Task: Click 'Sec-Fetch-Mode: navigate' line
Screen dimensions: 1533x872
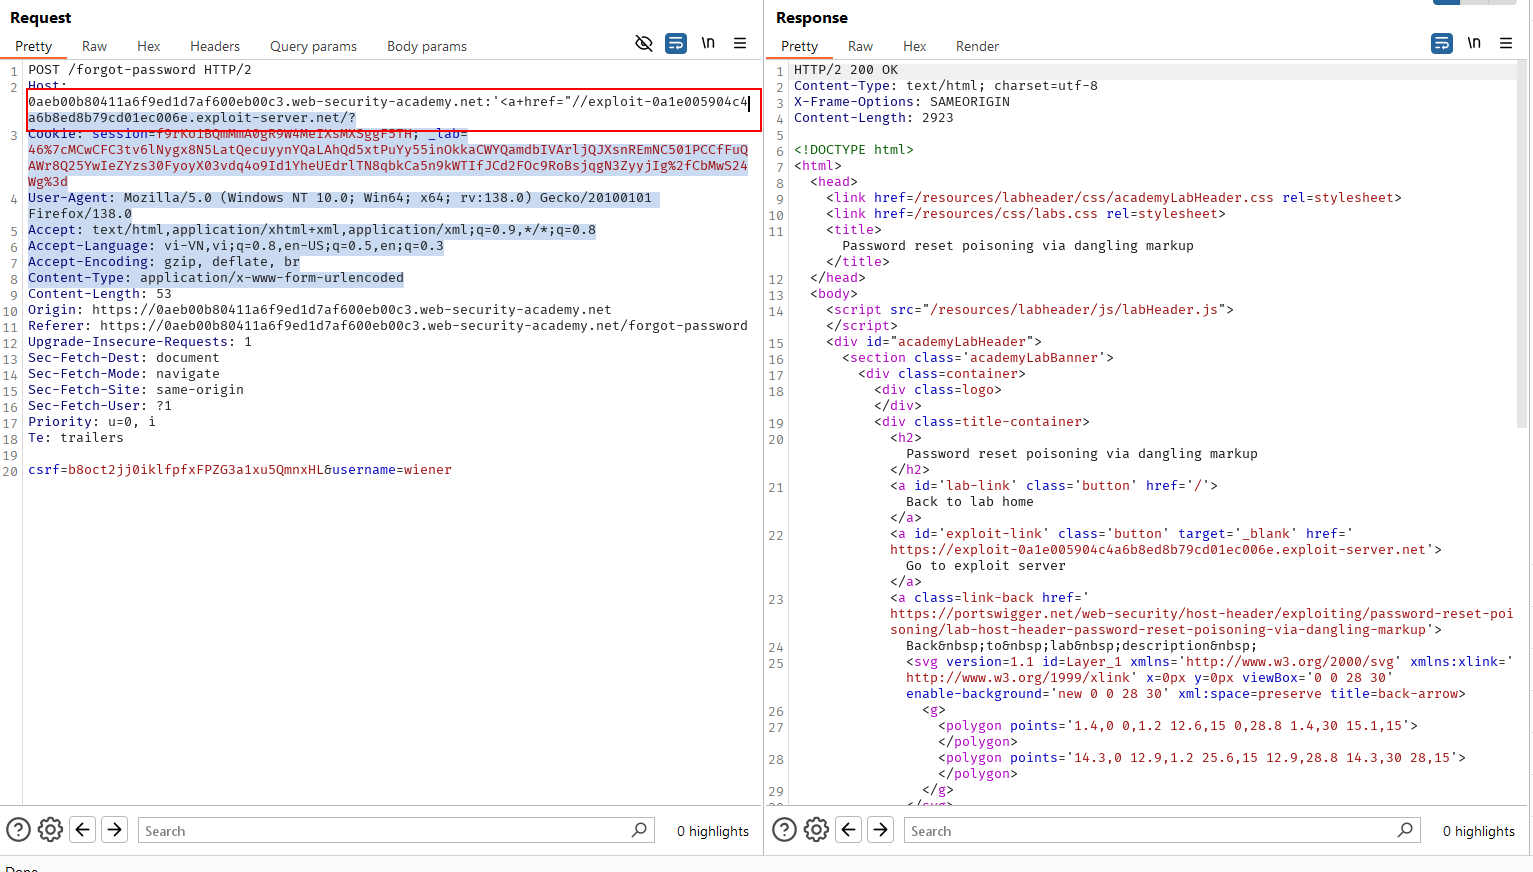Action: point(124,374)
